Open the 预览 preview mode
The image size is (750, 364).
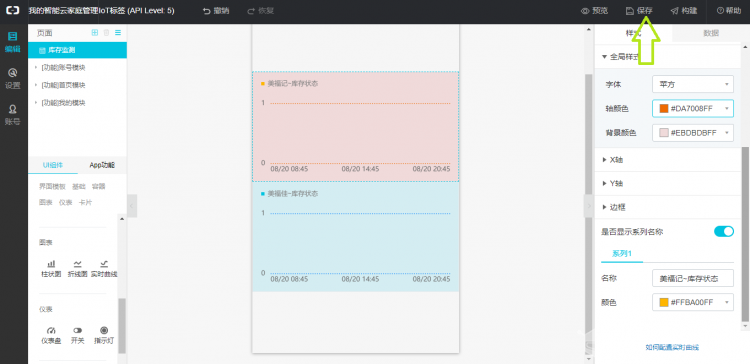coord(595,11)
